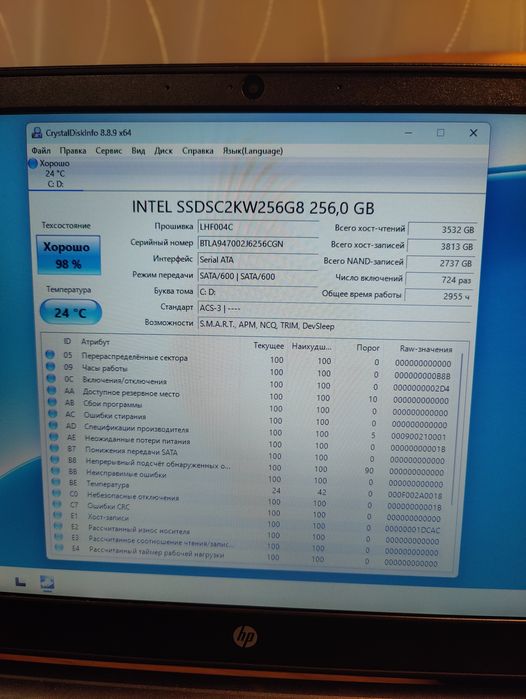Click status icon of Хост-записи row
Image resolution: width=526 pixels, height=699 pixels.
click(57, 515)
